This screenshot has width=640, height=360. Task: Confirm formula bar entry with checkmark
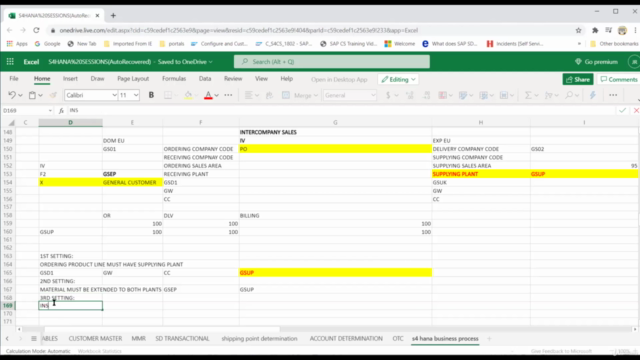[622, 111]
